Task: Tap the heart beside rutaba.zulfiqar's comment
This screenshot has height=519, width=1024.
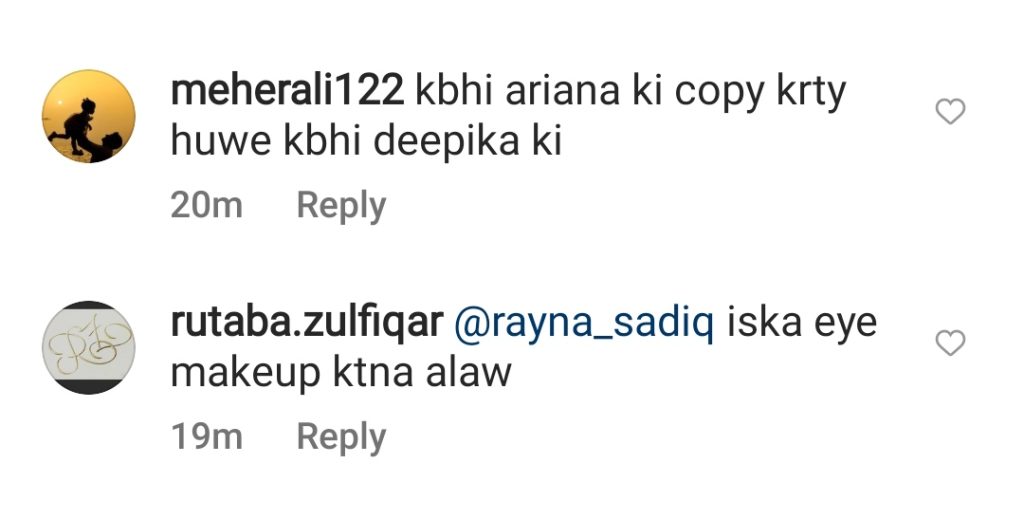Action: (950, 343)
